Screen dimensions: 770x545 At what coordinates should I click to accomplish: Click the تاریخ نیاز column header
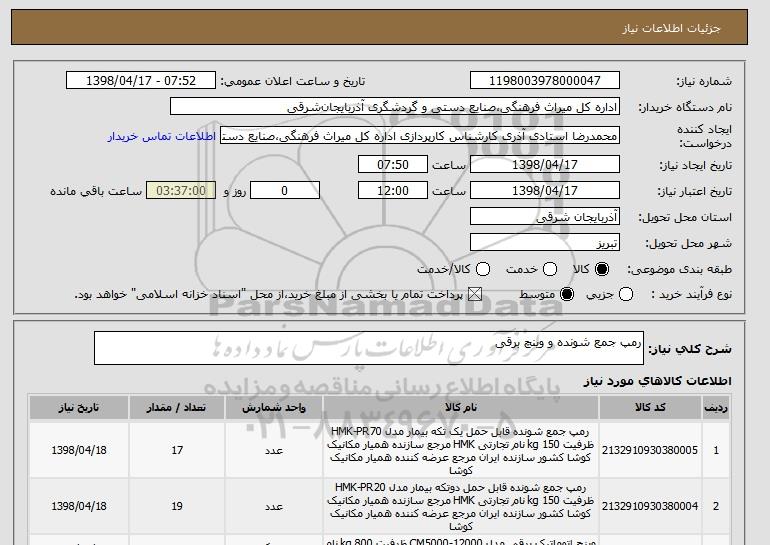pyautogui.click(x=79, y=408)
